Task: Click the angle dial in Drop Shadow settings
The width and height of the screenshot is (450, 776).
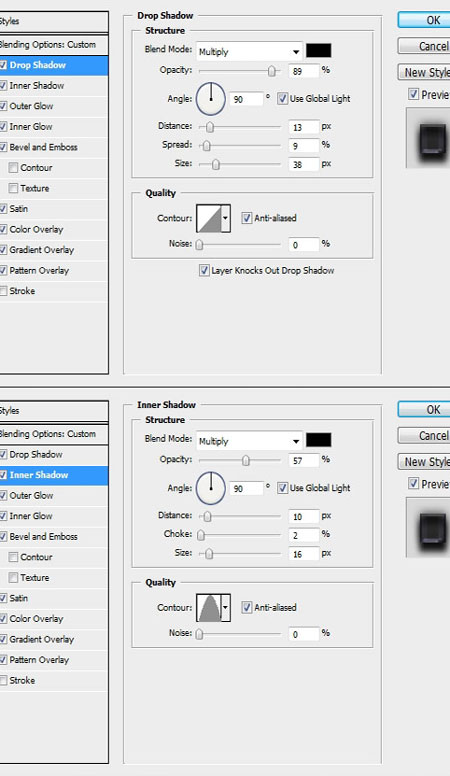Action: (211, 98)
